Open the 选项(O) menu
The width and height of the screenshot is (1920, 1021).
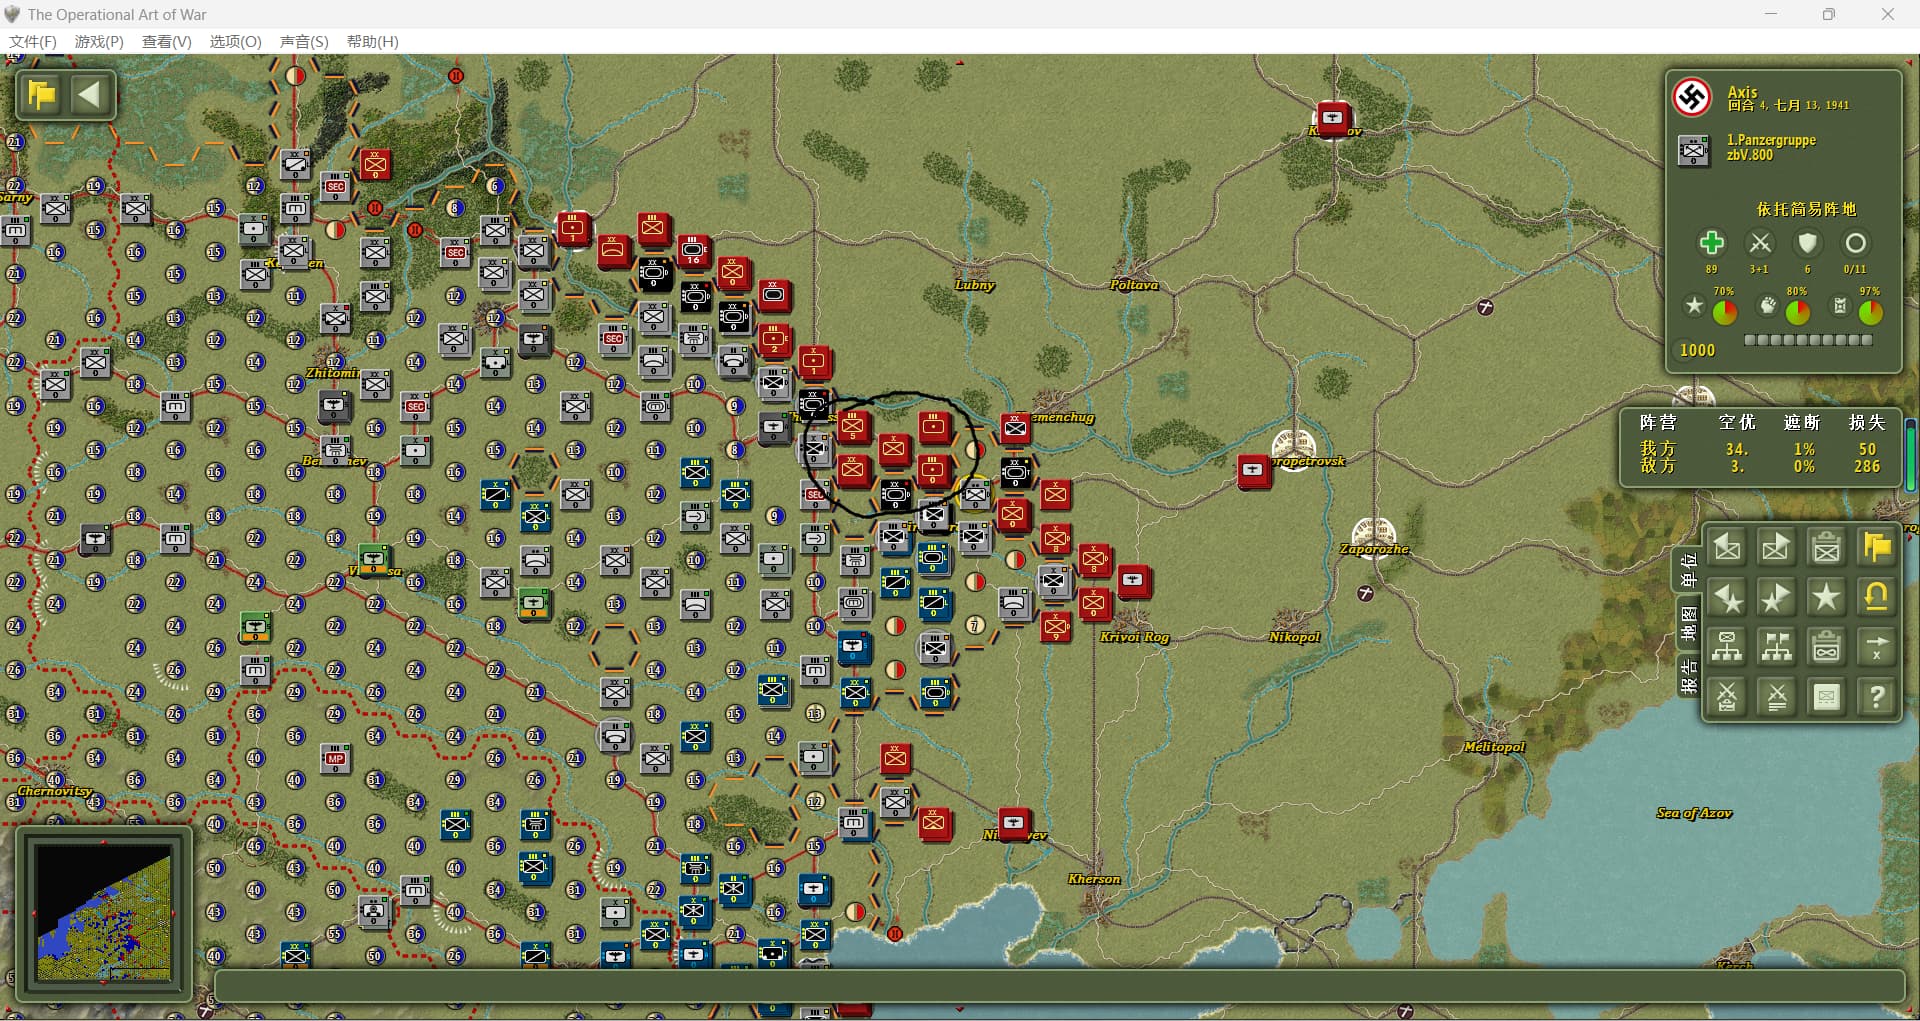[235, 41]
